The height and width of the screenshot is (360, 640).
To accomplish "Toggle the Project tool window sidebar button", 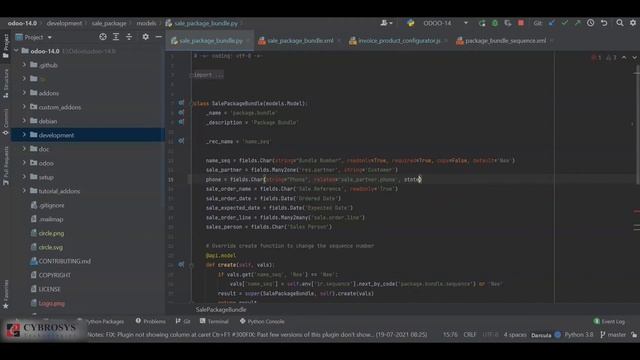I will pos(5,45).
